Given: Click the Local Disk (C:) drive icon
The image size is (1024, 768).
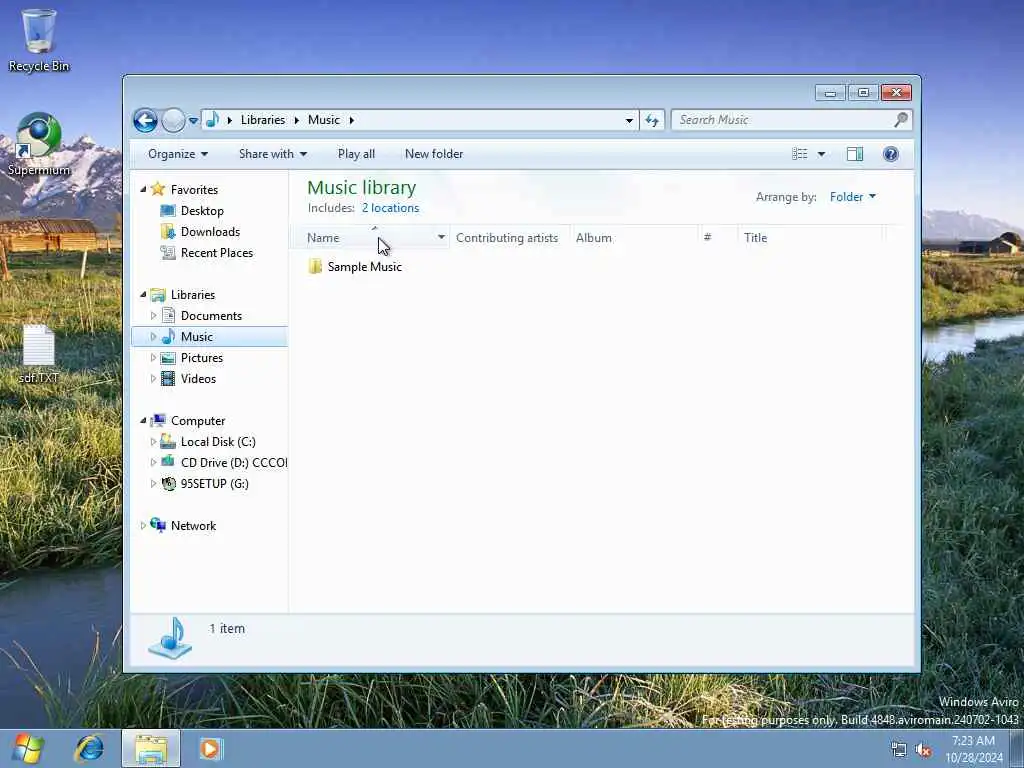Looking at the screenshot, I should pos(168,441).
